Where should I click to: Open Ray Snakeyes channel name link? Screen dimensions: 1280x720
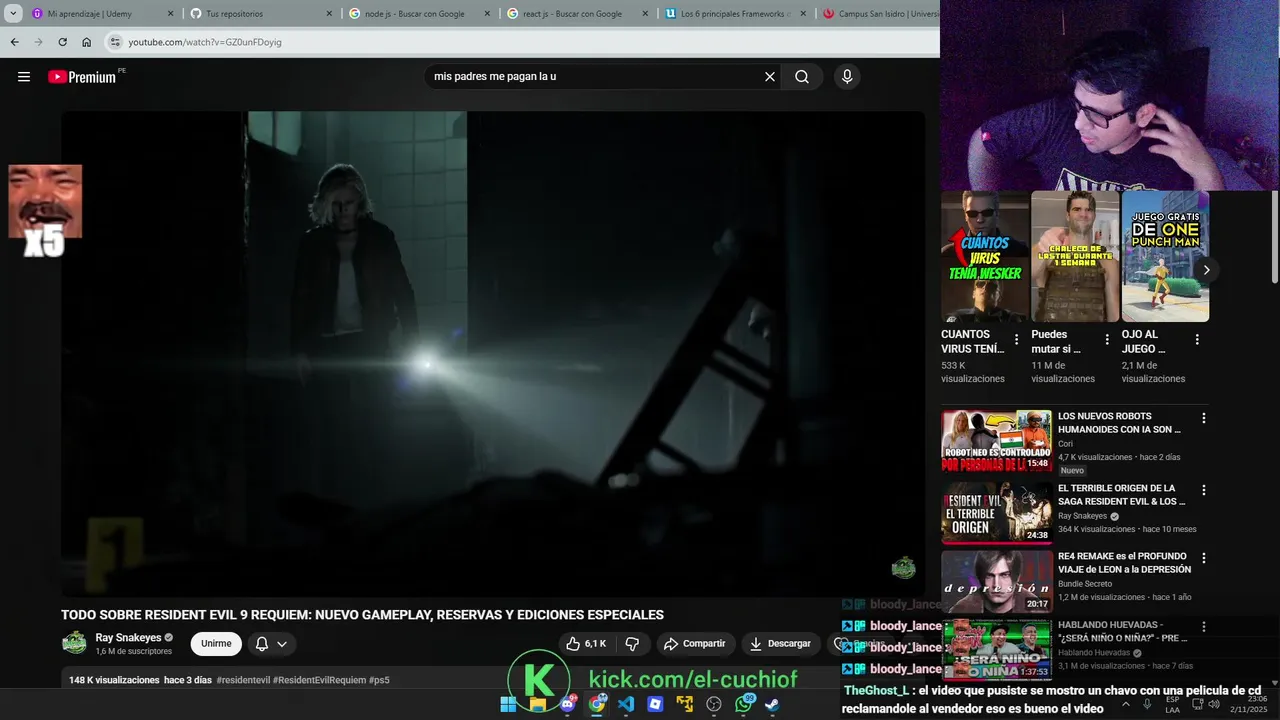pyautogui.click(x=128, y=637)
